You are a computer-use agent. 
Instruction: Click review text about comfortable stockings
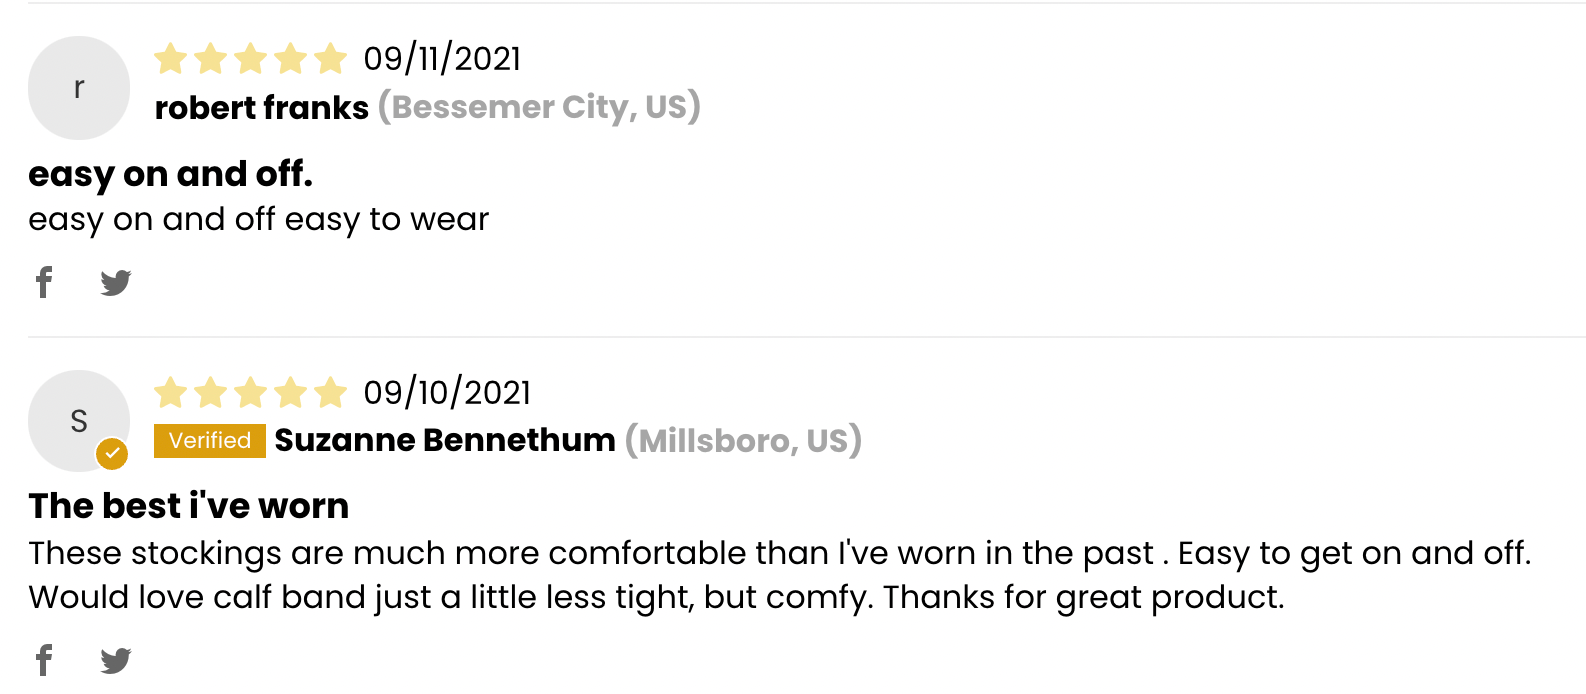click(x=780, y=575)
